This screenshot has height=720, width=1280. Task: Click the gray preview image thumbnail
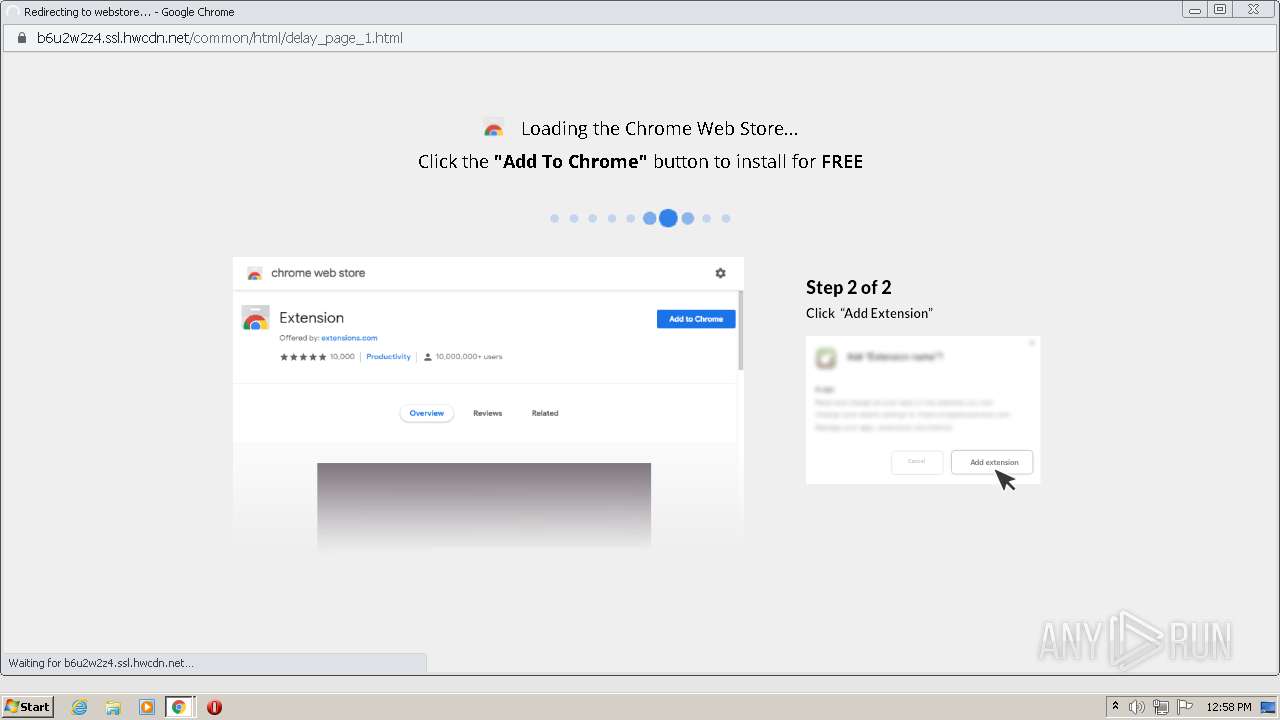(x=484, y=505)
